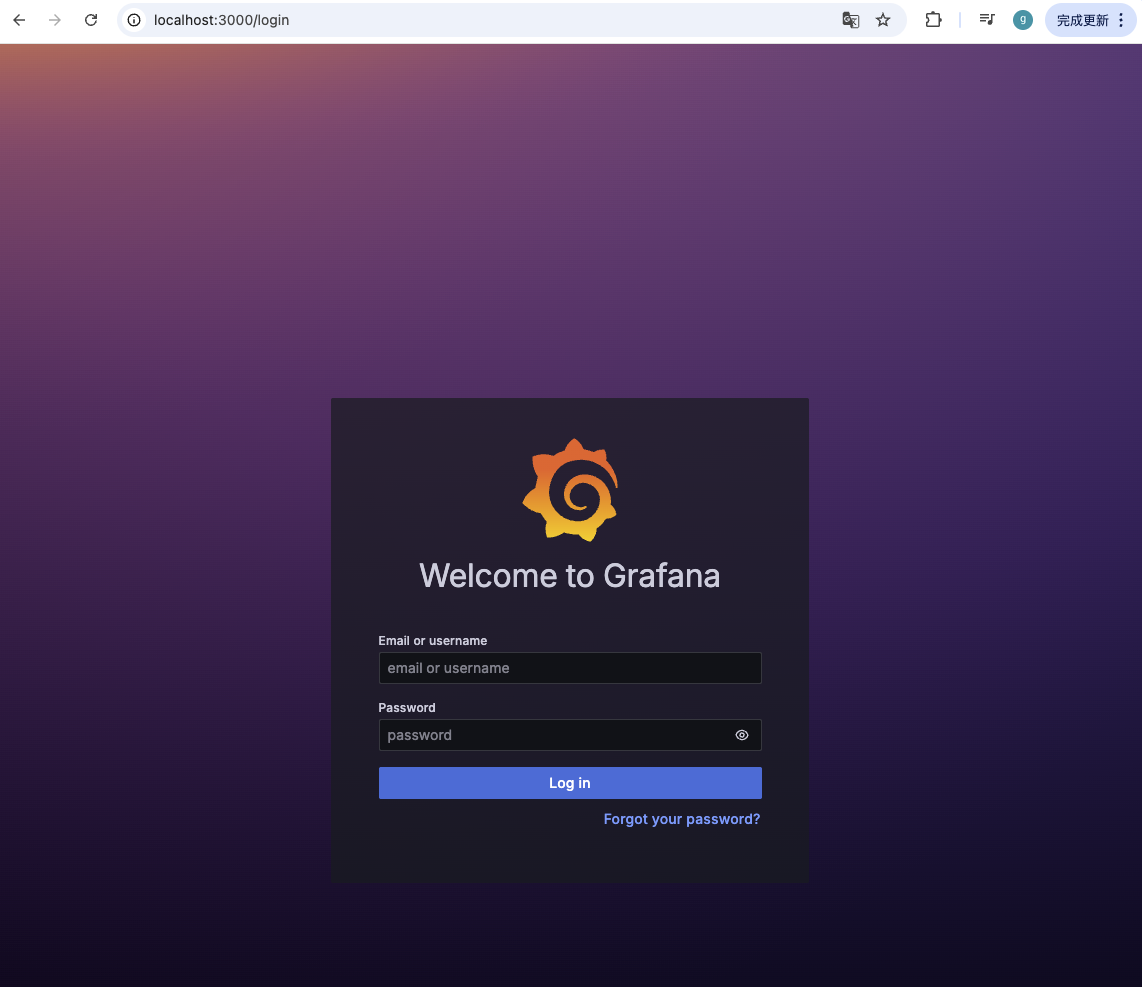This screenshot has width=1142, height=987.
Task: Open the media controls icon
Action: click(987, 20)
